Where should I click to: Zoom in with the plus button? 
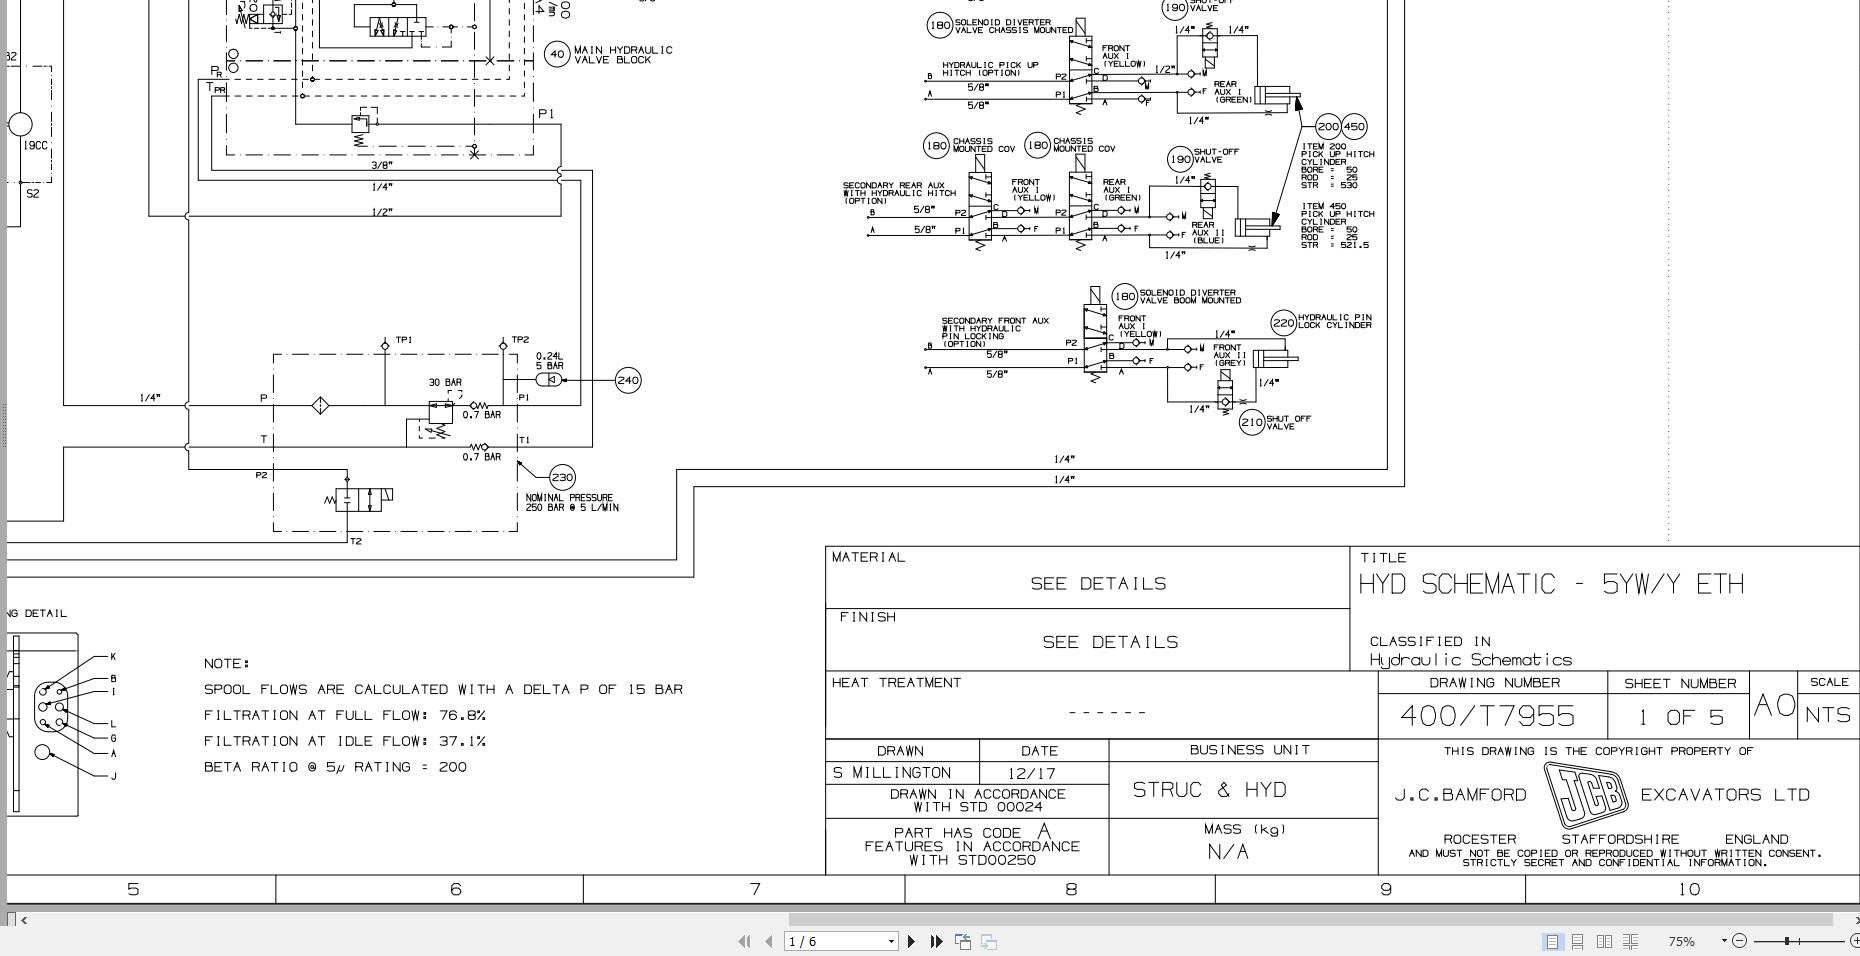(1854, 941)
